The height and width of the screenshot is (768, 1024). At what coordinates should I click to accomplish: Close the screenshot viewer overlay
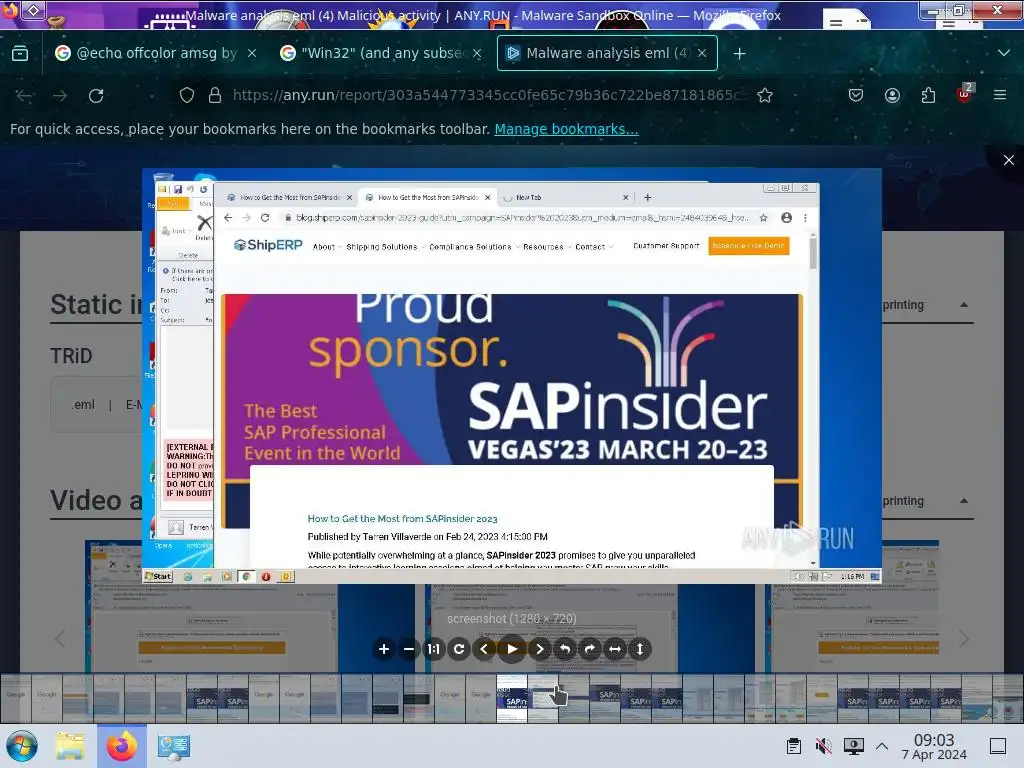coord(1008,160)
